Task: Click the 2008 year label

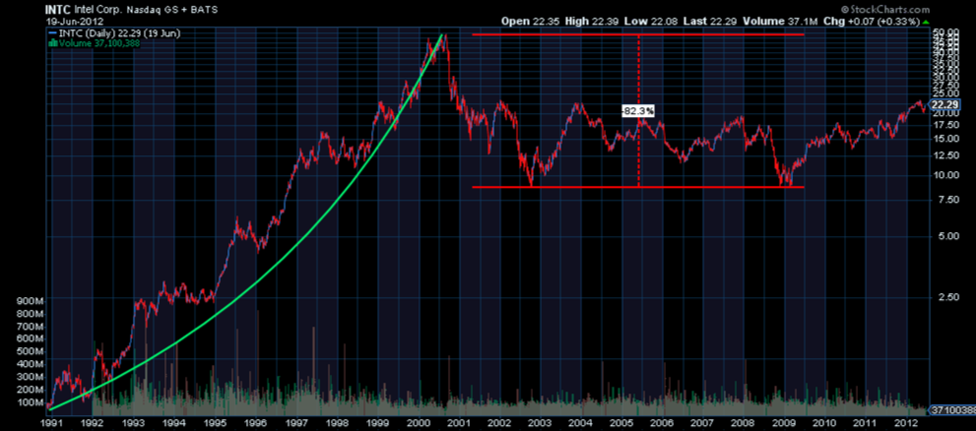Action: coord(743,423)
